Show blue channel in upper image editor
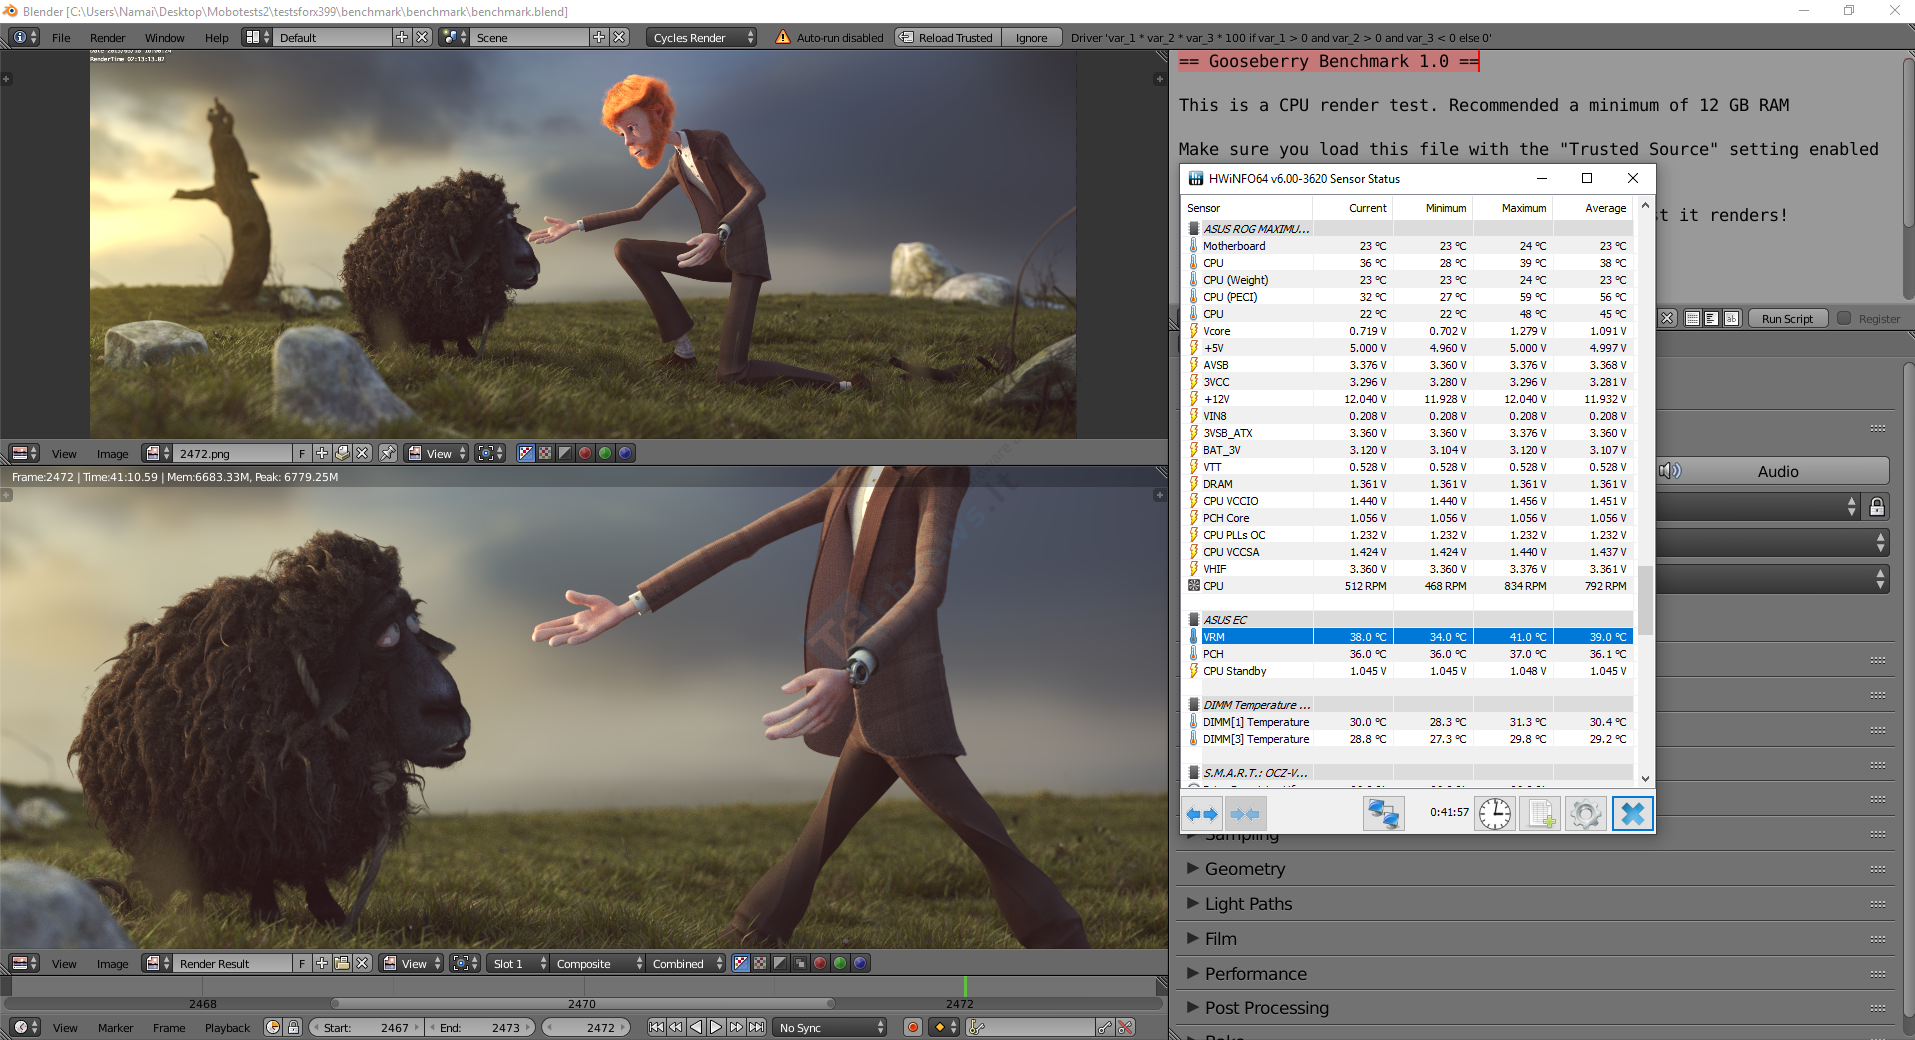The height and width of the screenshot is (1040, 1915). (625, 453)
